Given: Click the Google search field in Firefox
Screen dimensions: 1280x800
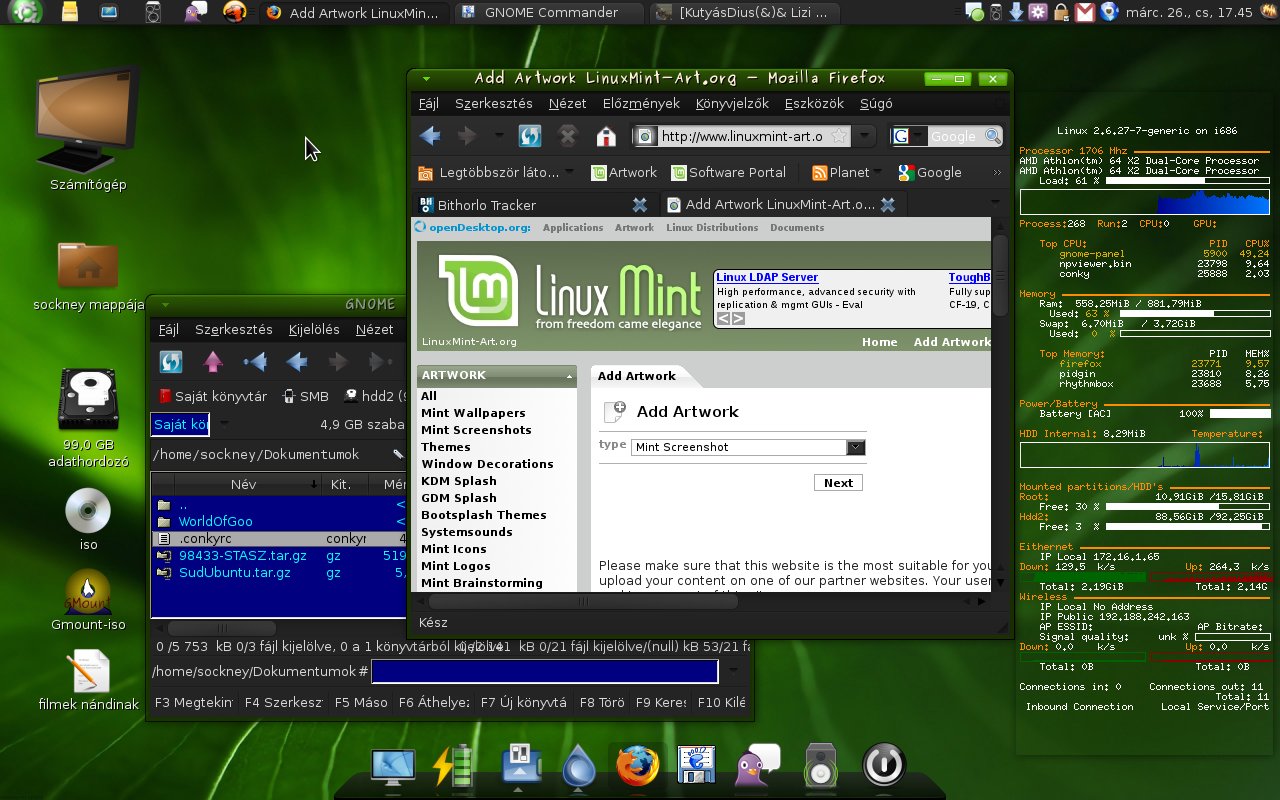Looking at the screenshot, I should tap(954, 136).
